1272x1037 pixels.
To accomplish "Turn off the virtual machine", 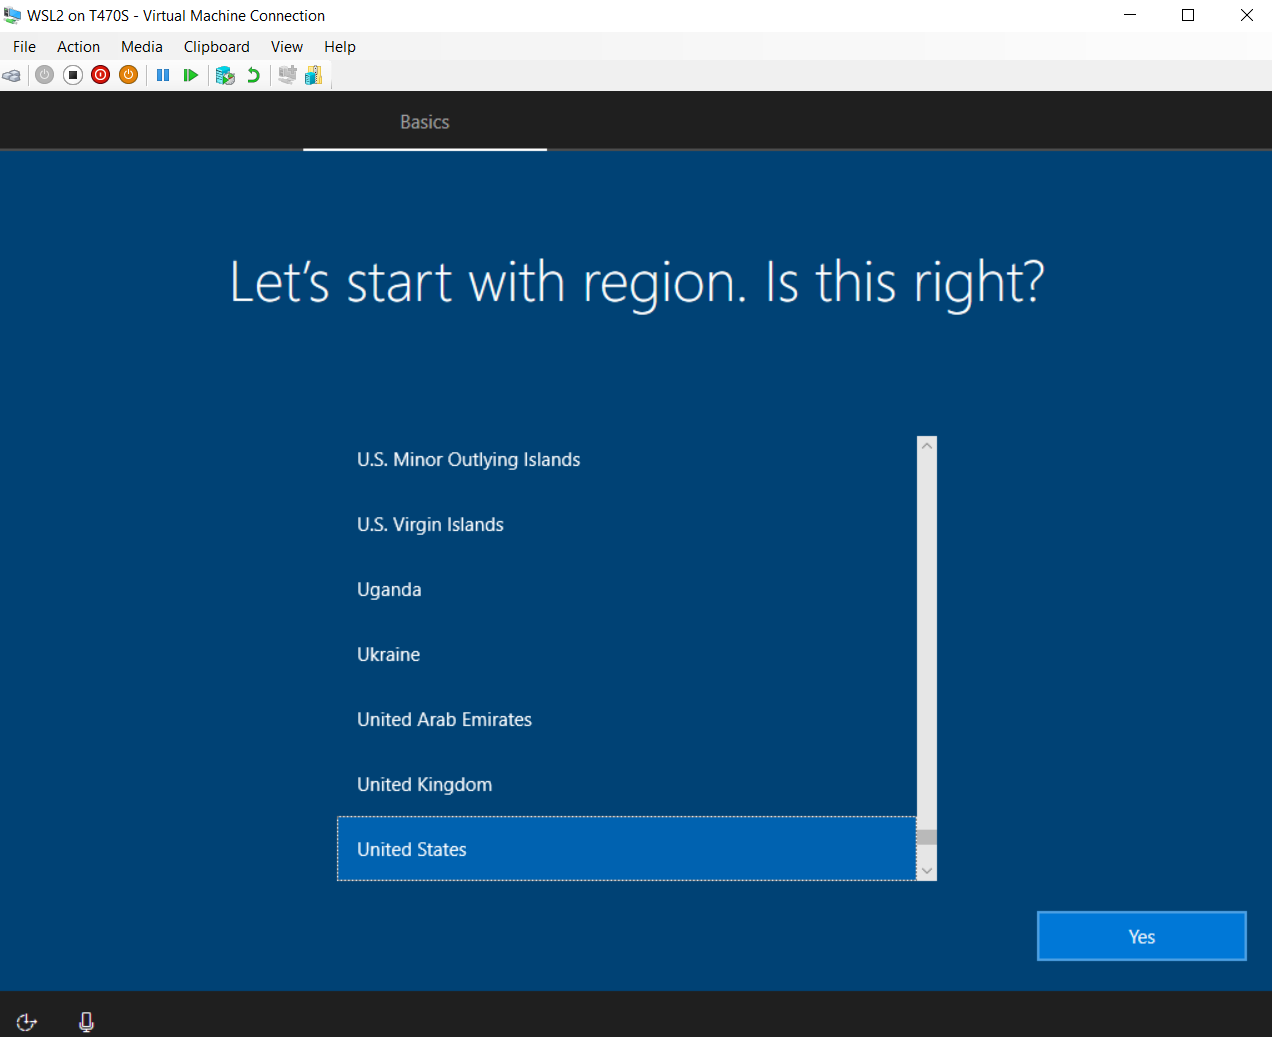I will click(100, 74).
